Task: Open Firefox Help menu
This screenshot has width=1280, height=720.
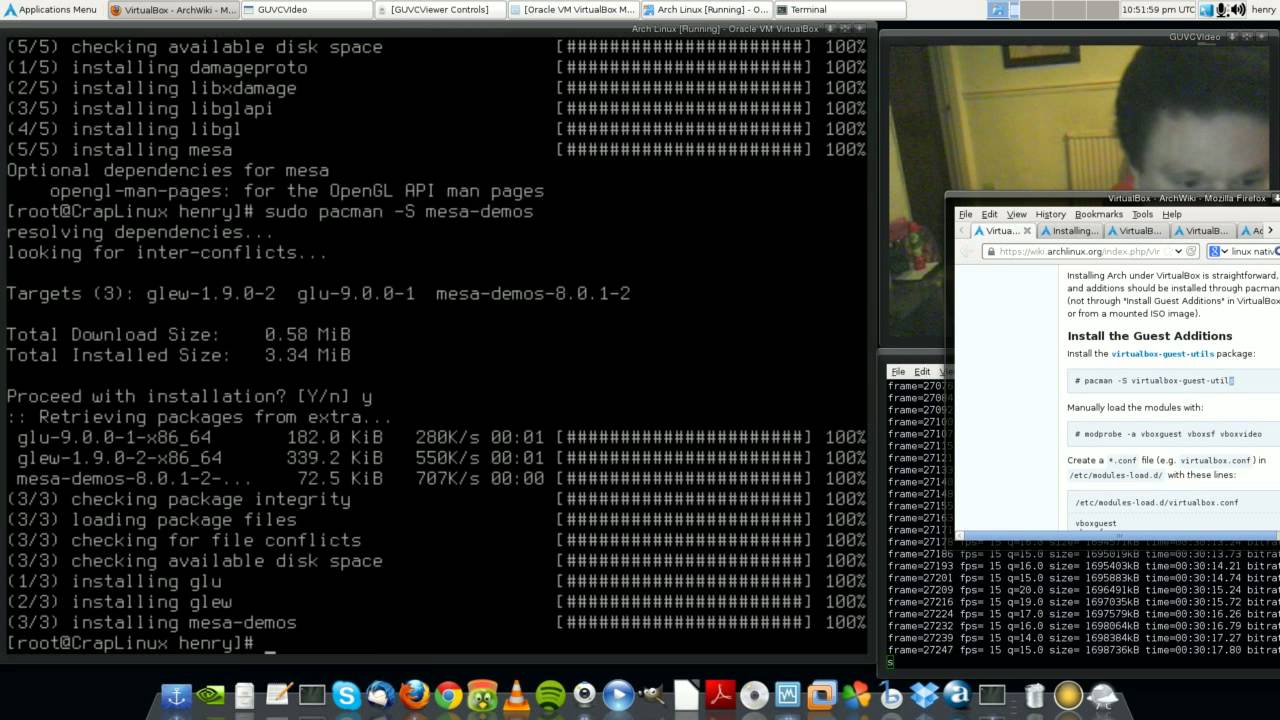Action: [1172, 214]
